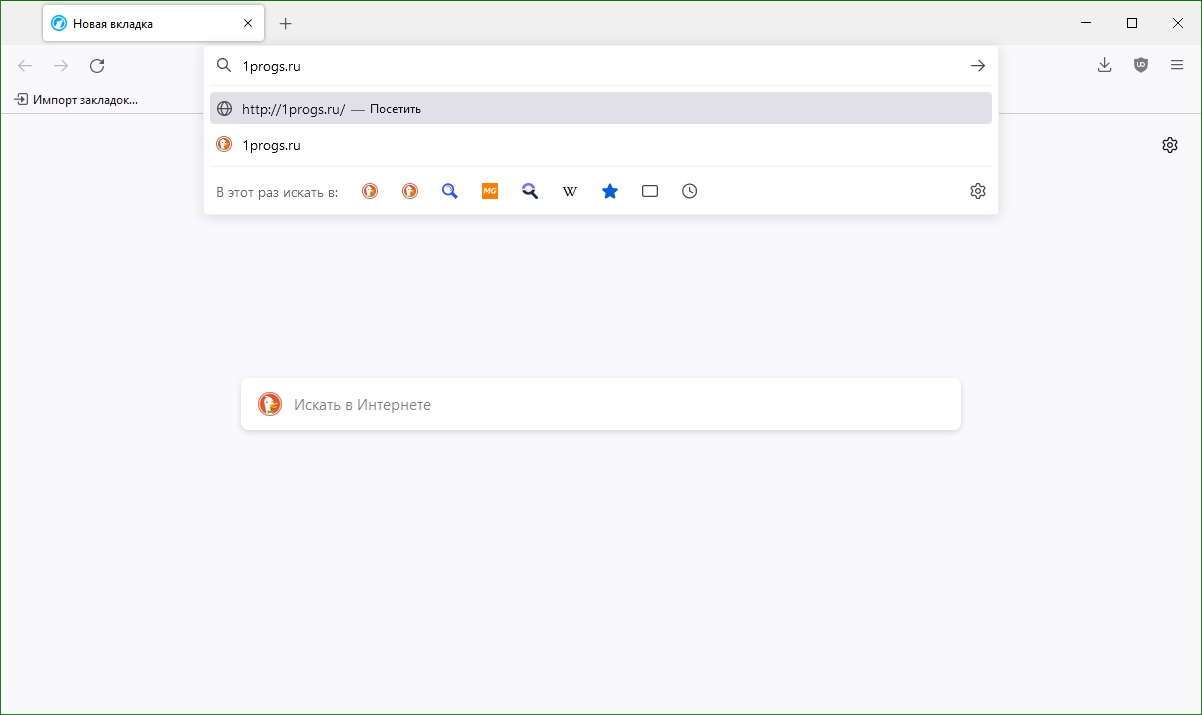Open search settings gear in the dropdown
This screenshot has height=715, width=1202.
(x=978, y=191)
